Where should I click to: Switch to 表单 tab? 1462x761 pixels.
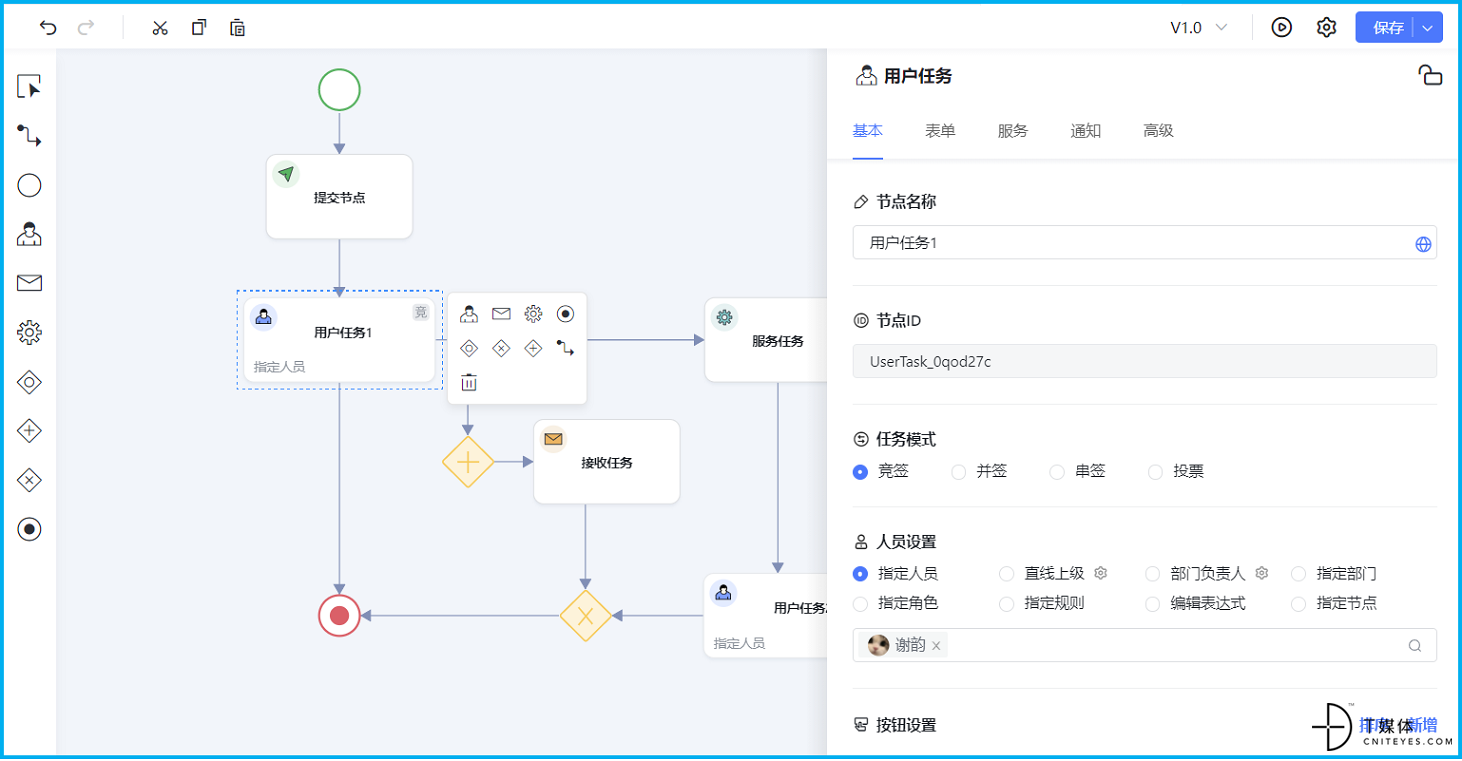click(940, 130)
